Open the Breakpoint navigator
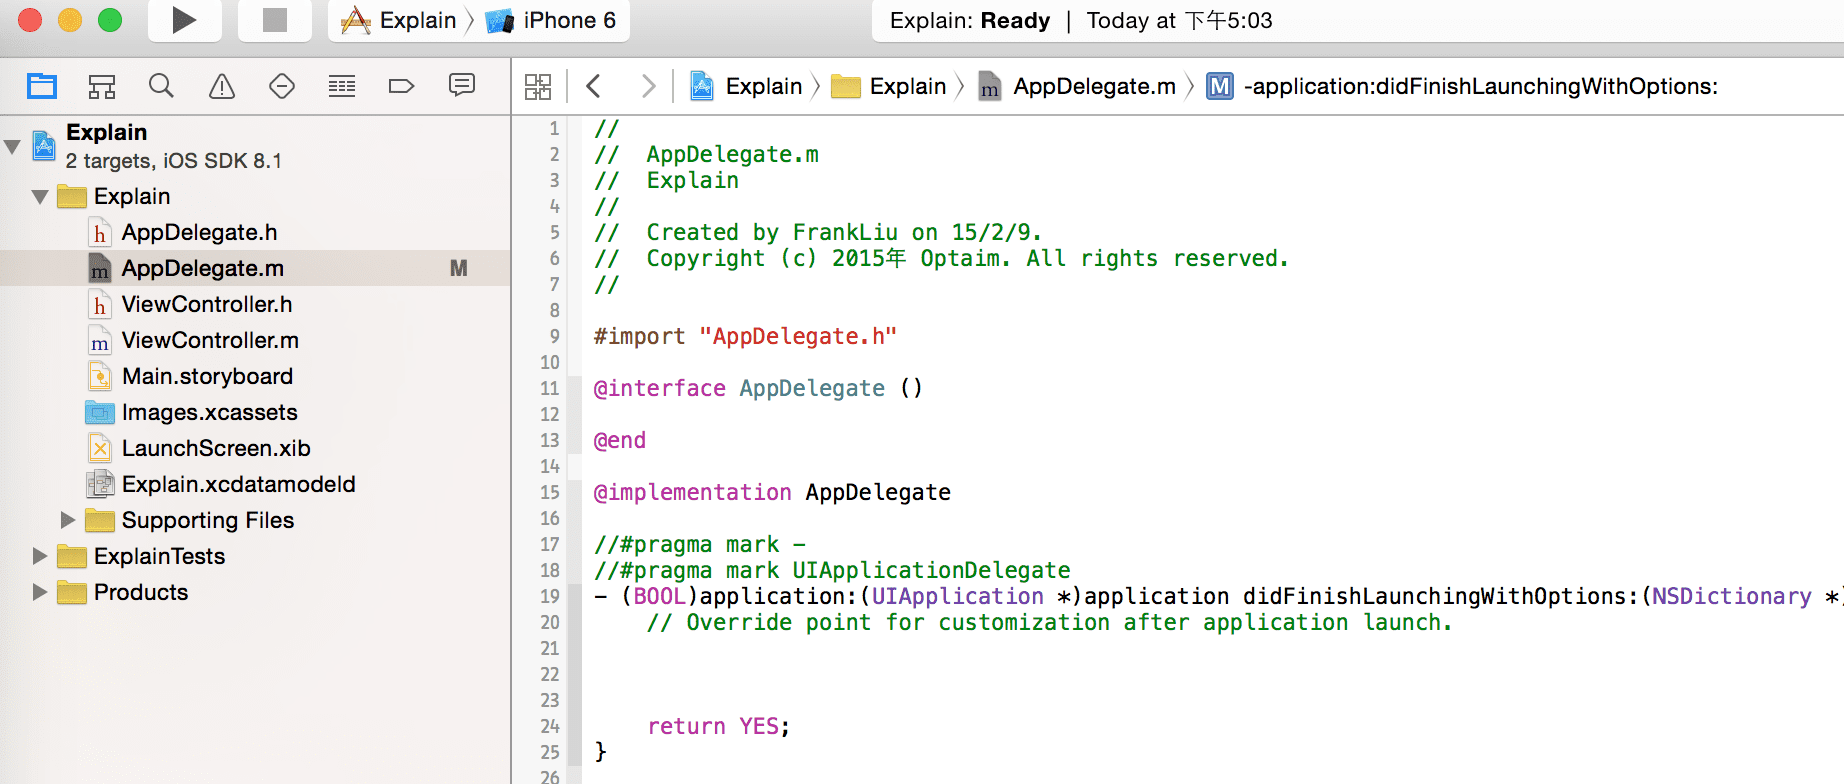The image size is (1844, 784). pyautogui.click(x=401, y=87)
